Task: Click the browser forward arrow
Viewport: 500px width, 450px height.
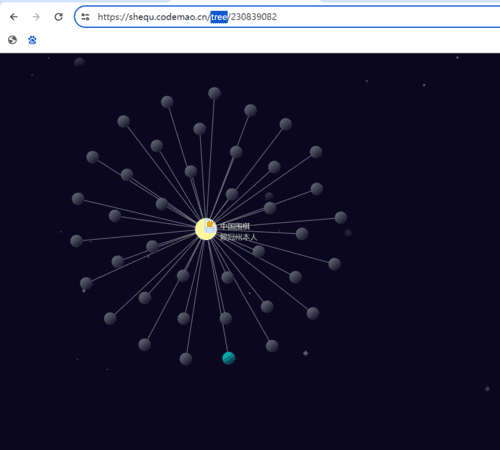Action: pos(36,17)
